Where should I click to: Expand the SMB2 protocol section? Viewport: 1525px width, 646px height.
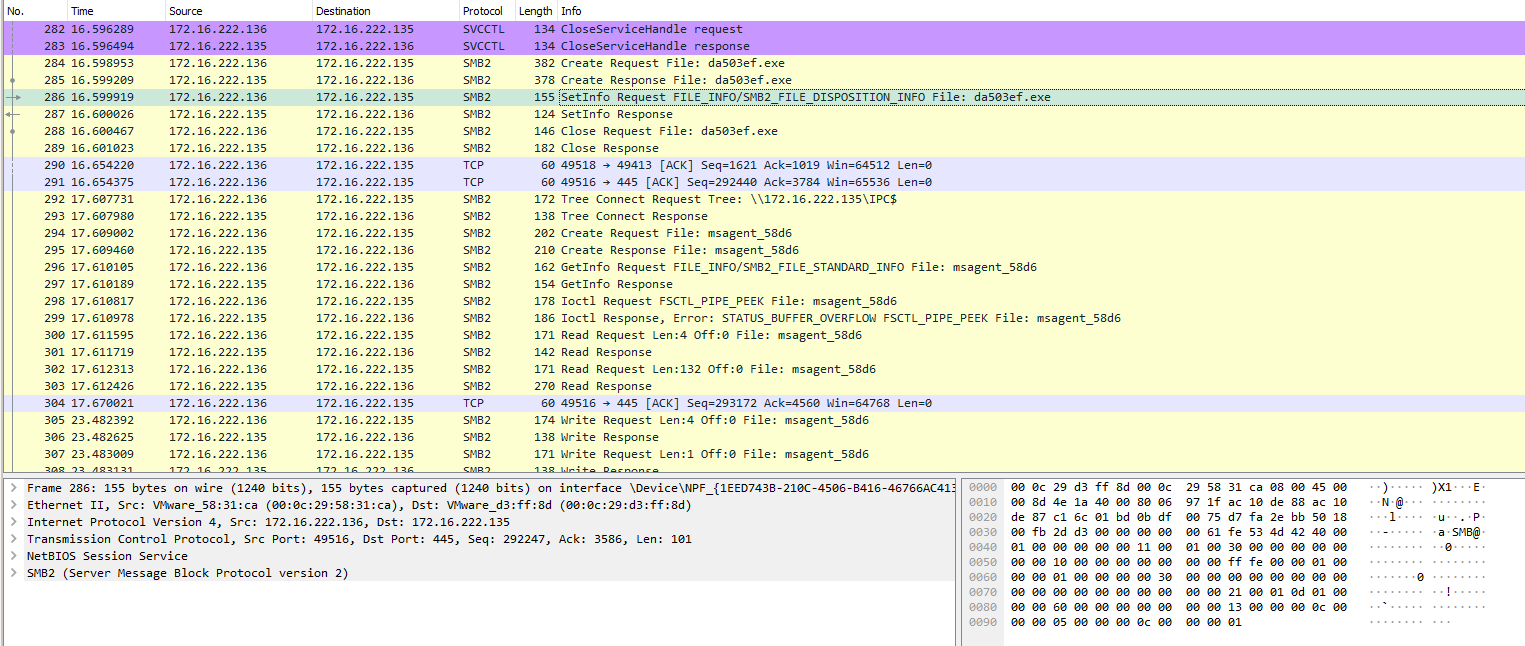(x=12, y=573)
